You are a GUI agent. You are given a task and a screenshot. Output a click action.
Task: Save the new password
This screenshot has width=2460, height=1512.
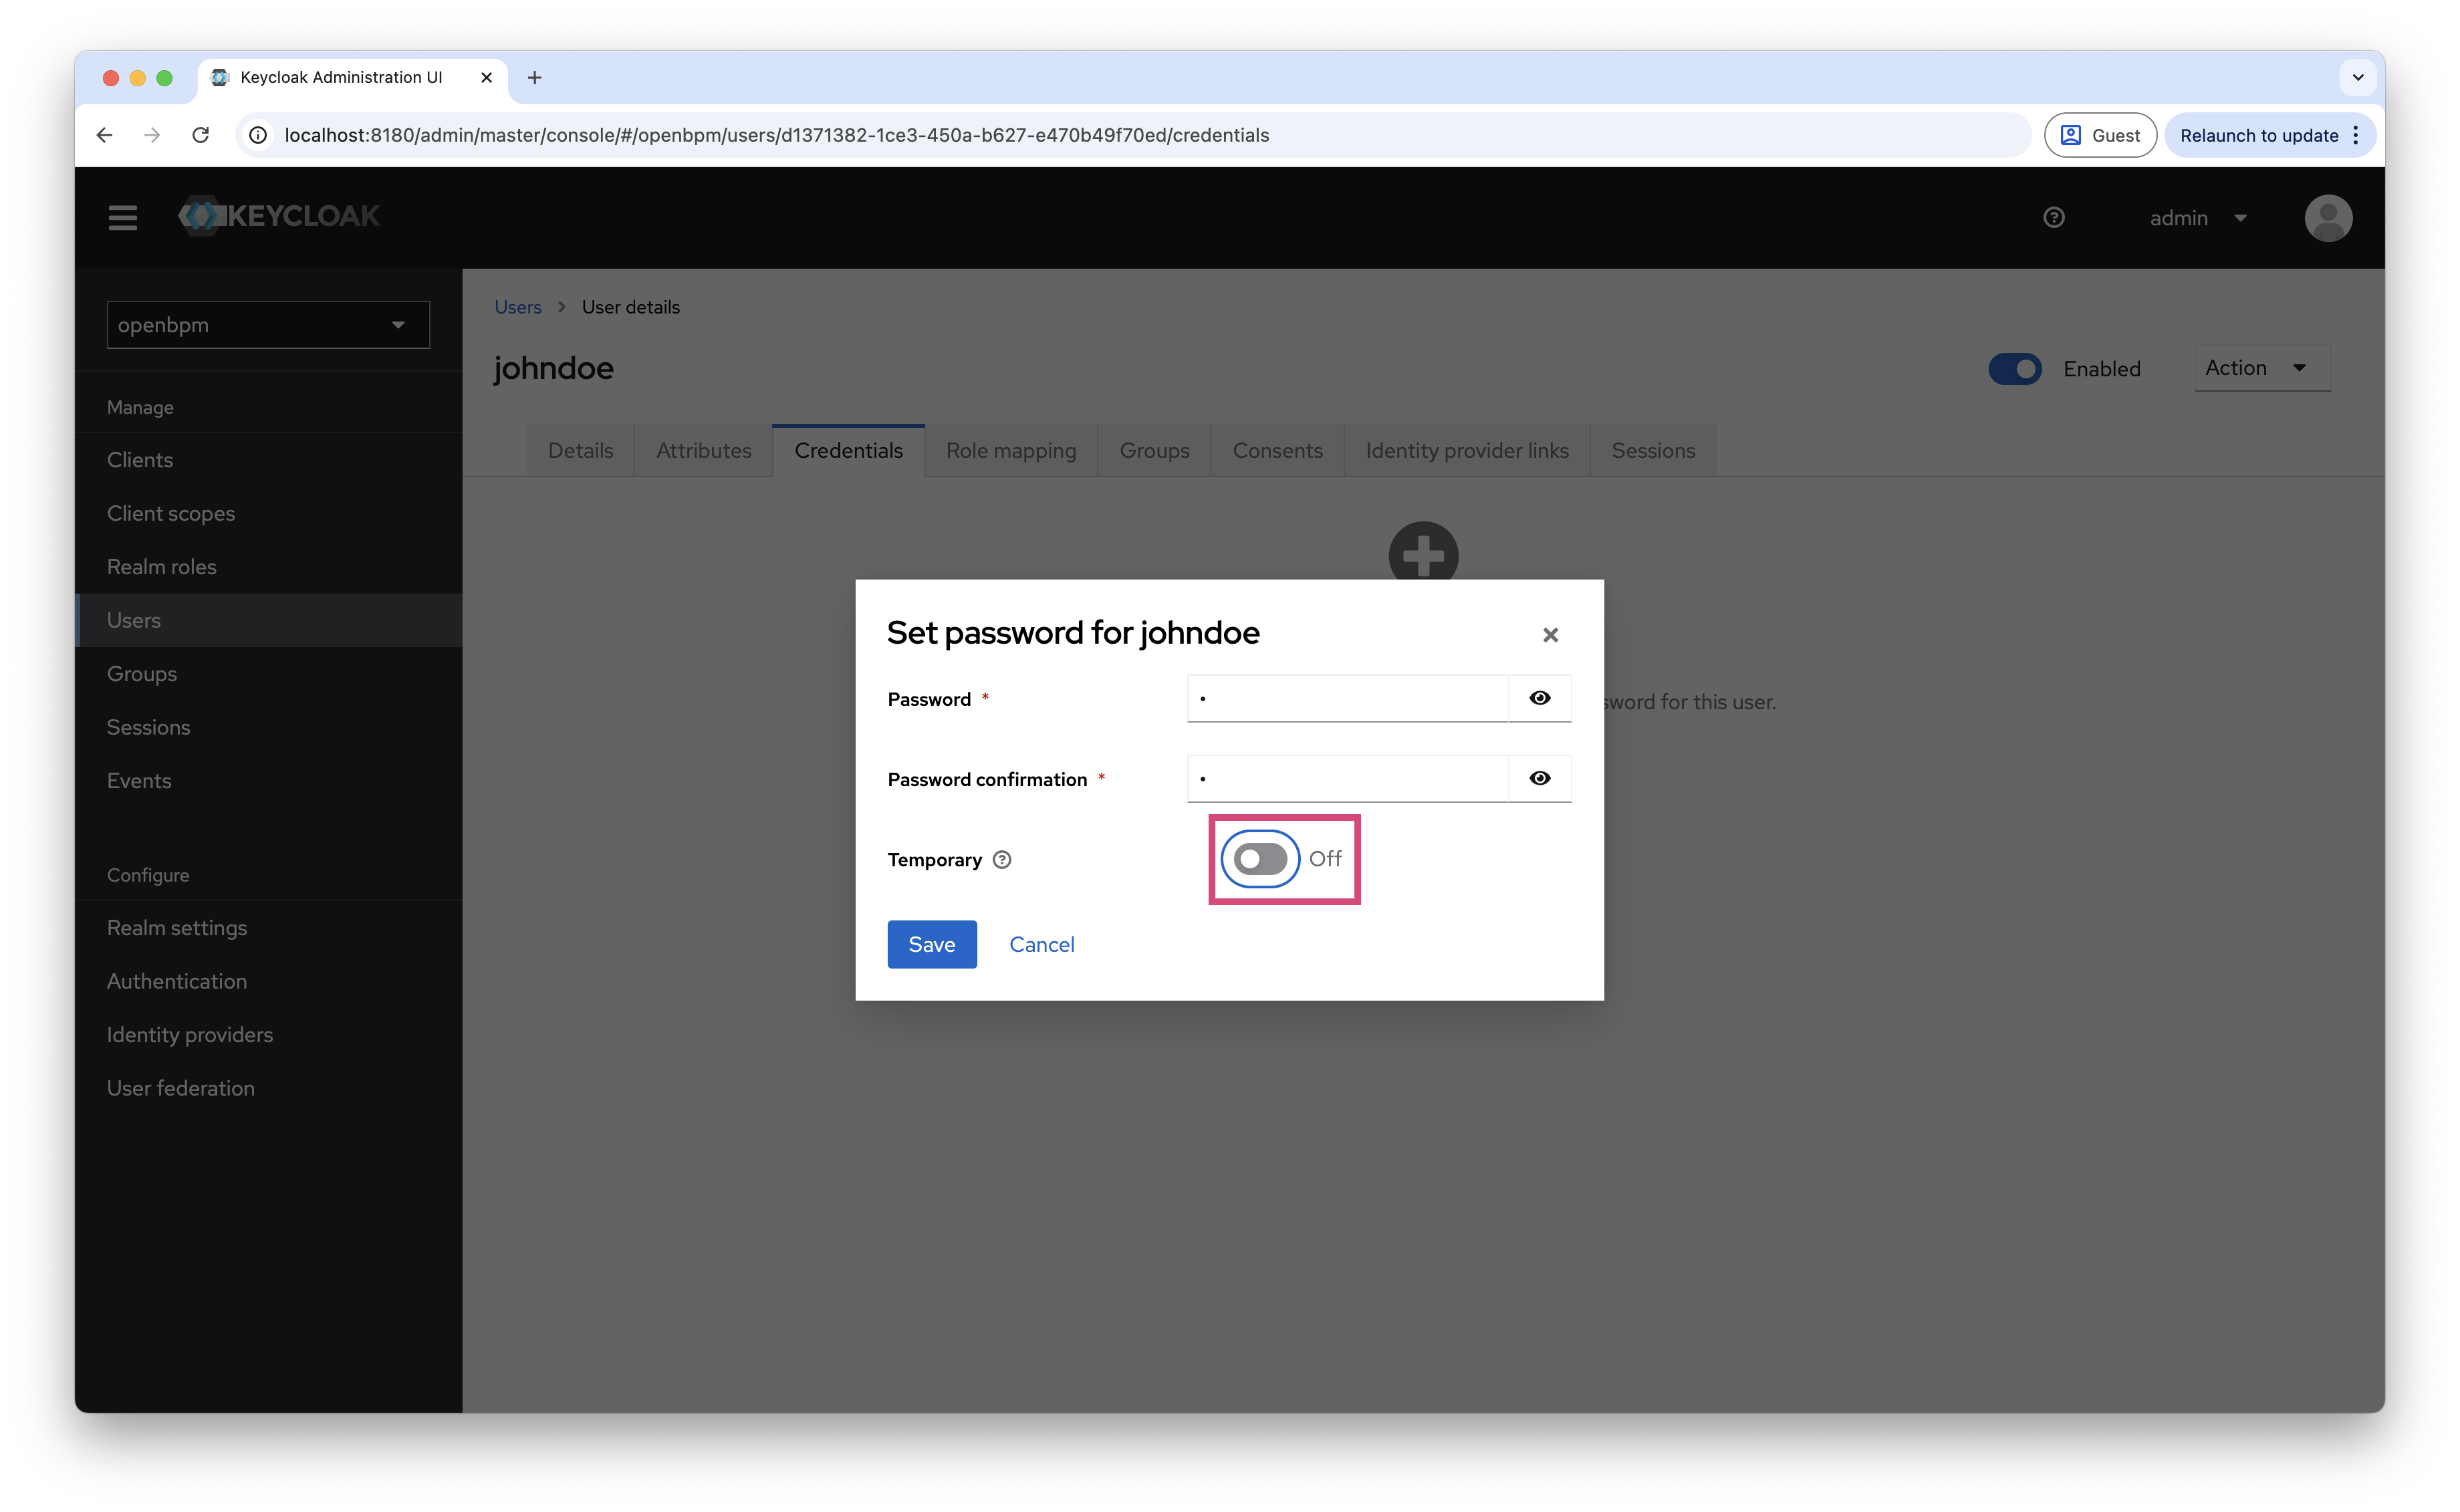(932, 944)
